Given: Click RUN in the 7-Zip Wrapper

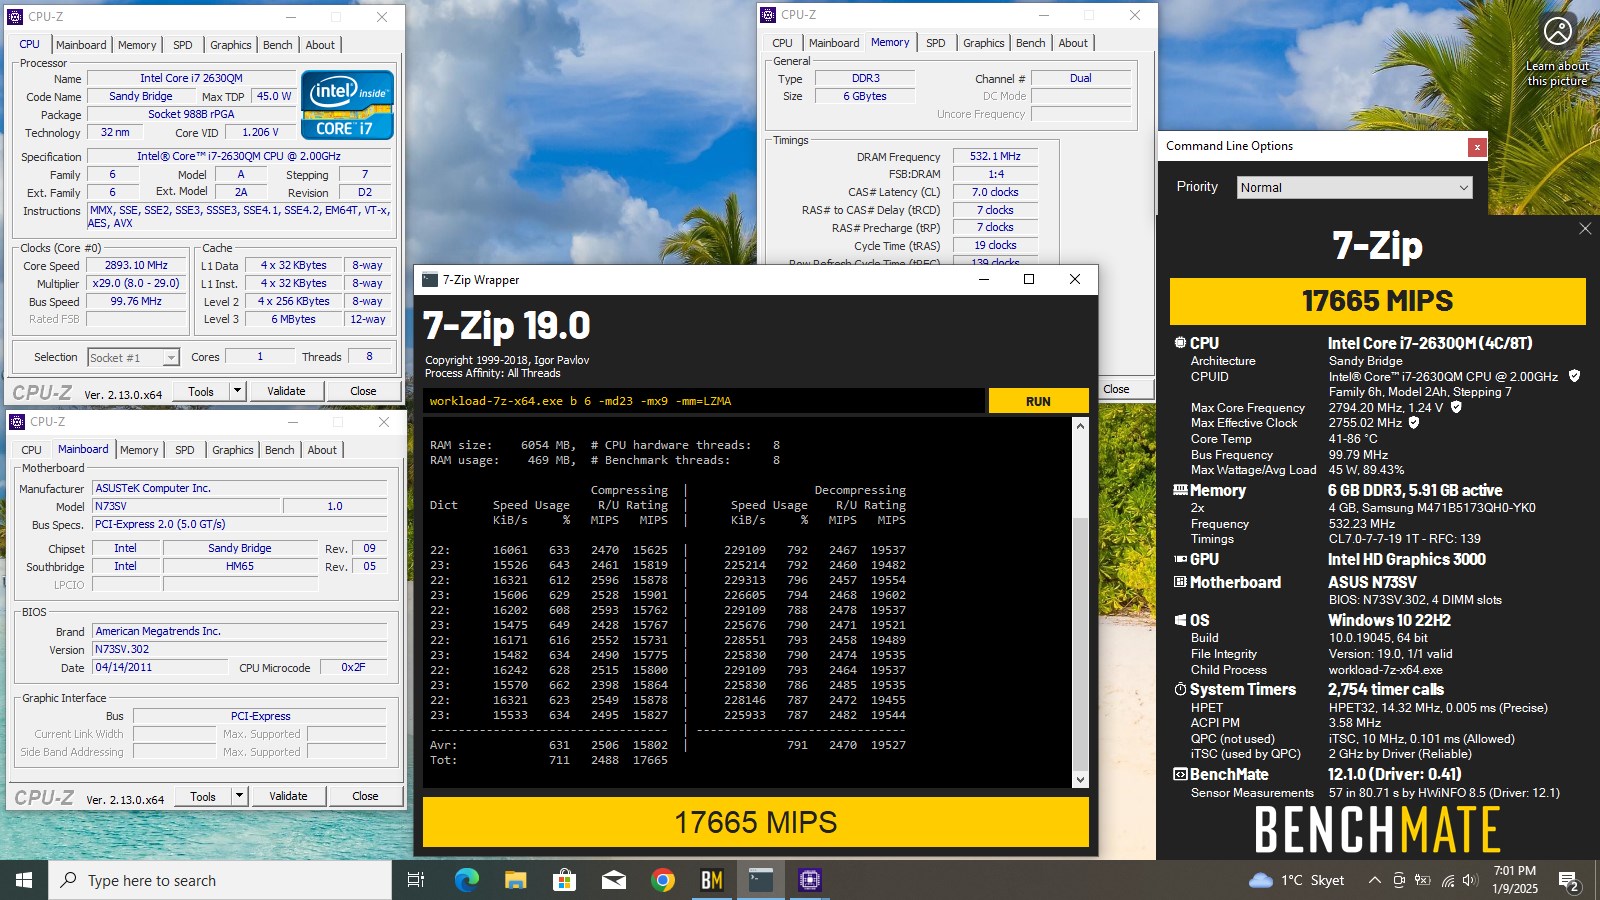Looking at the screenshot, I should point(1038,401).
